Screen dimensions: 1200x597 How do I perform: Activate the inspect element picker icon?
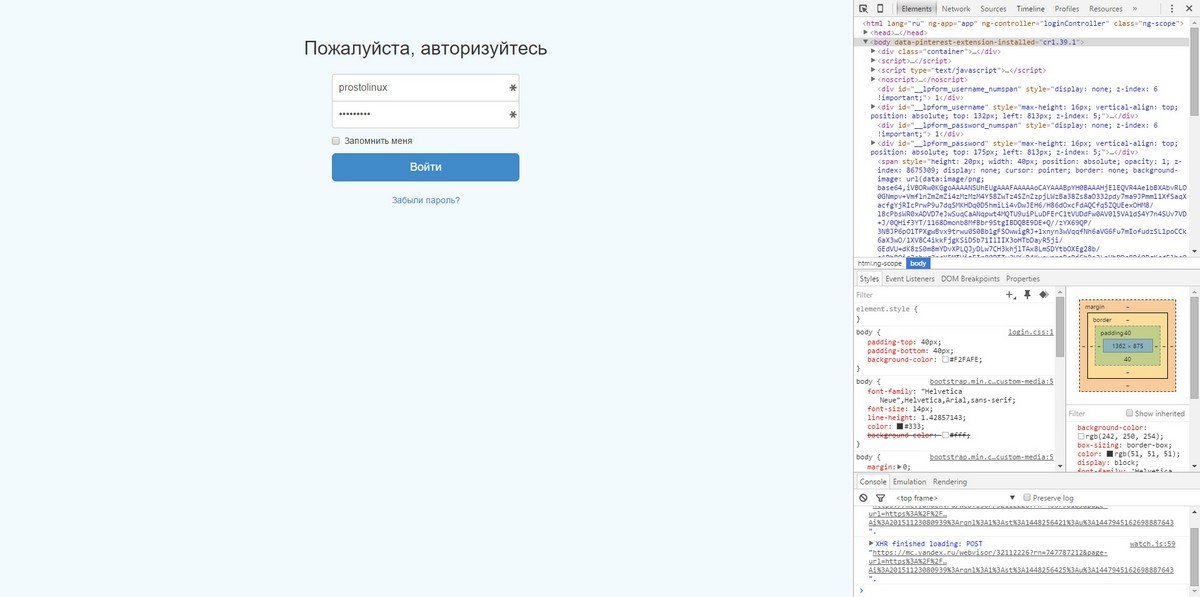[x=863, y=8]
